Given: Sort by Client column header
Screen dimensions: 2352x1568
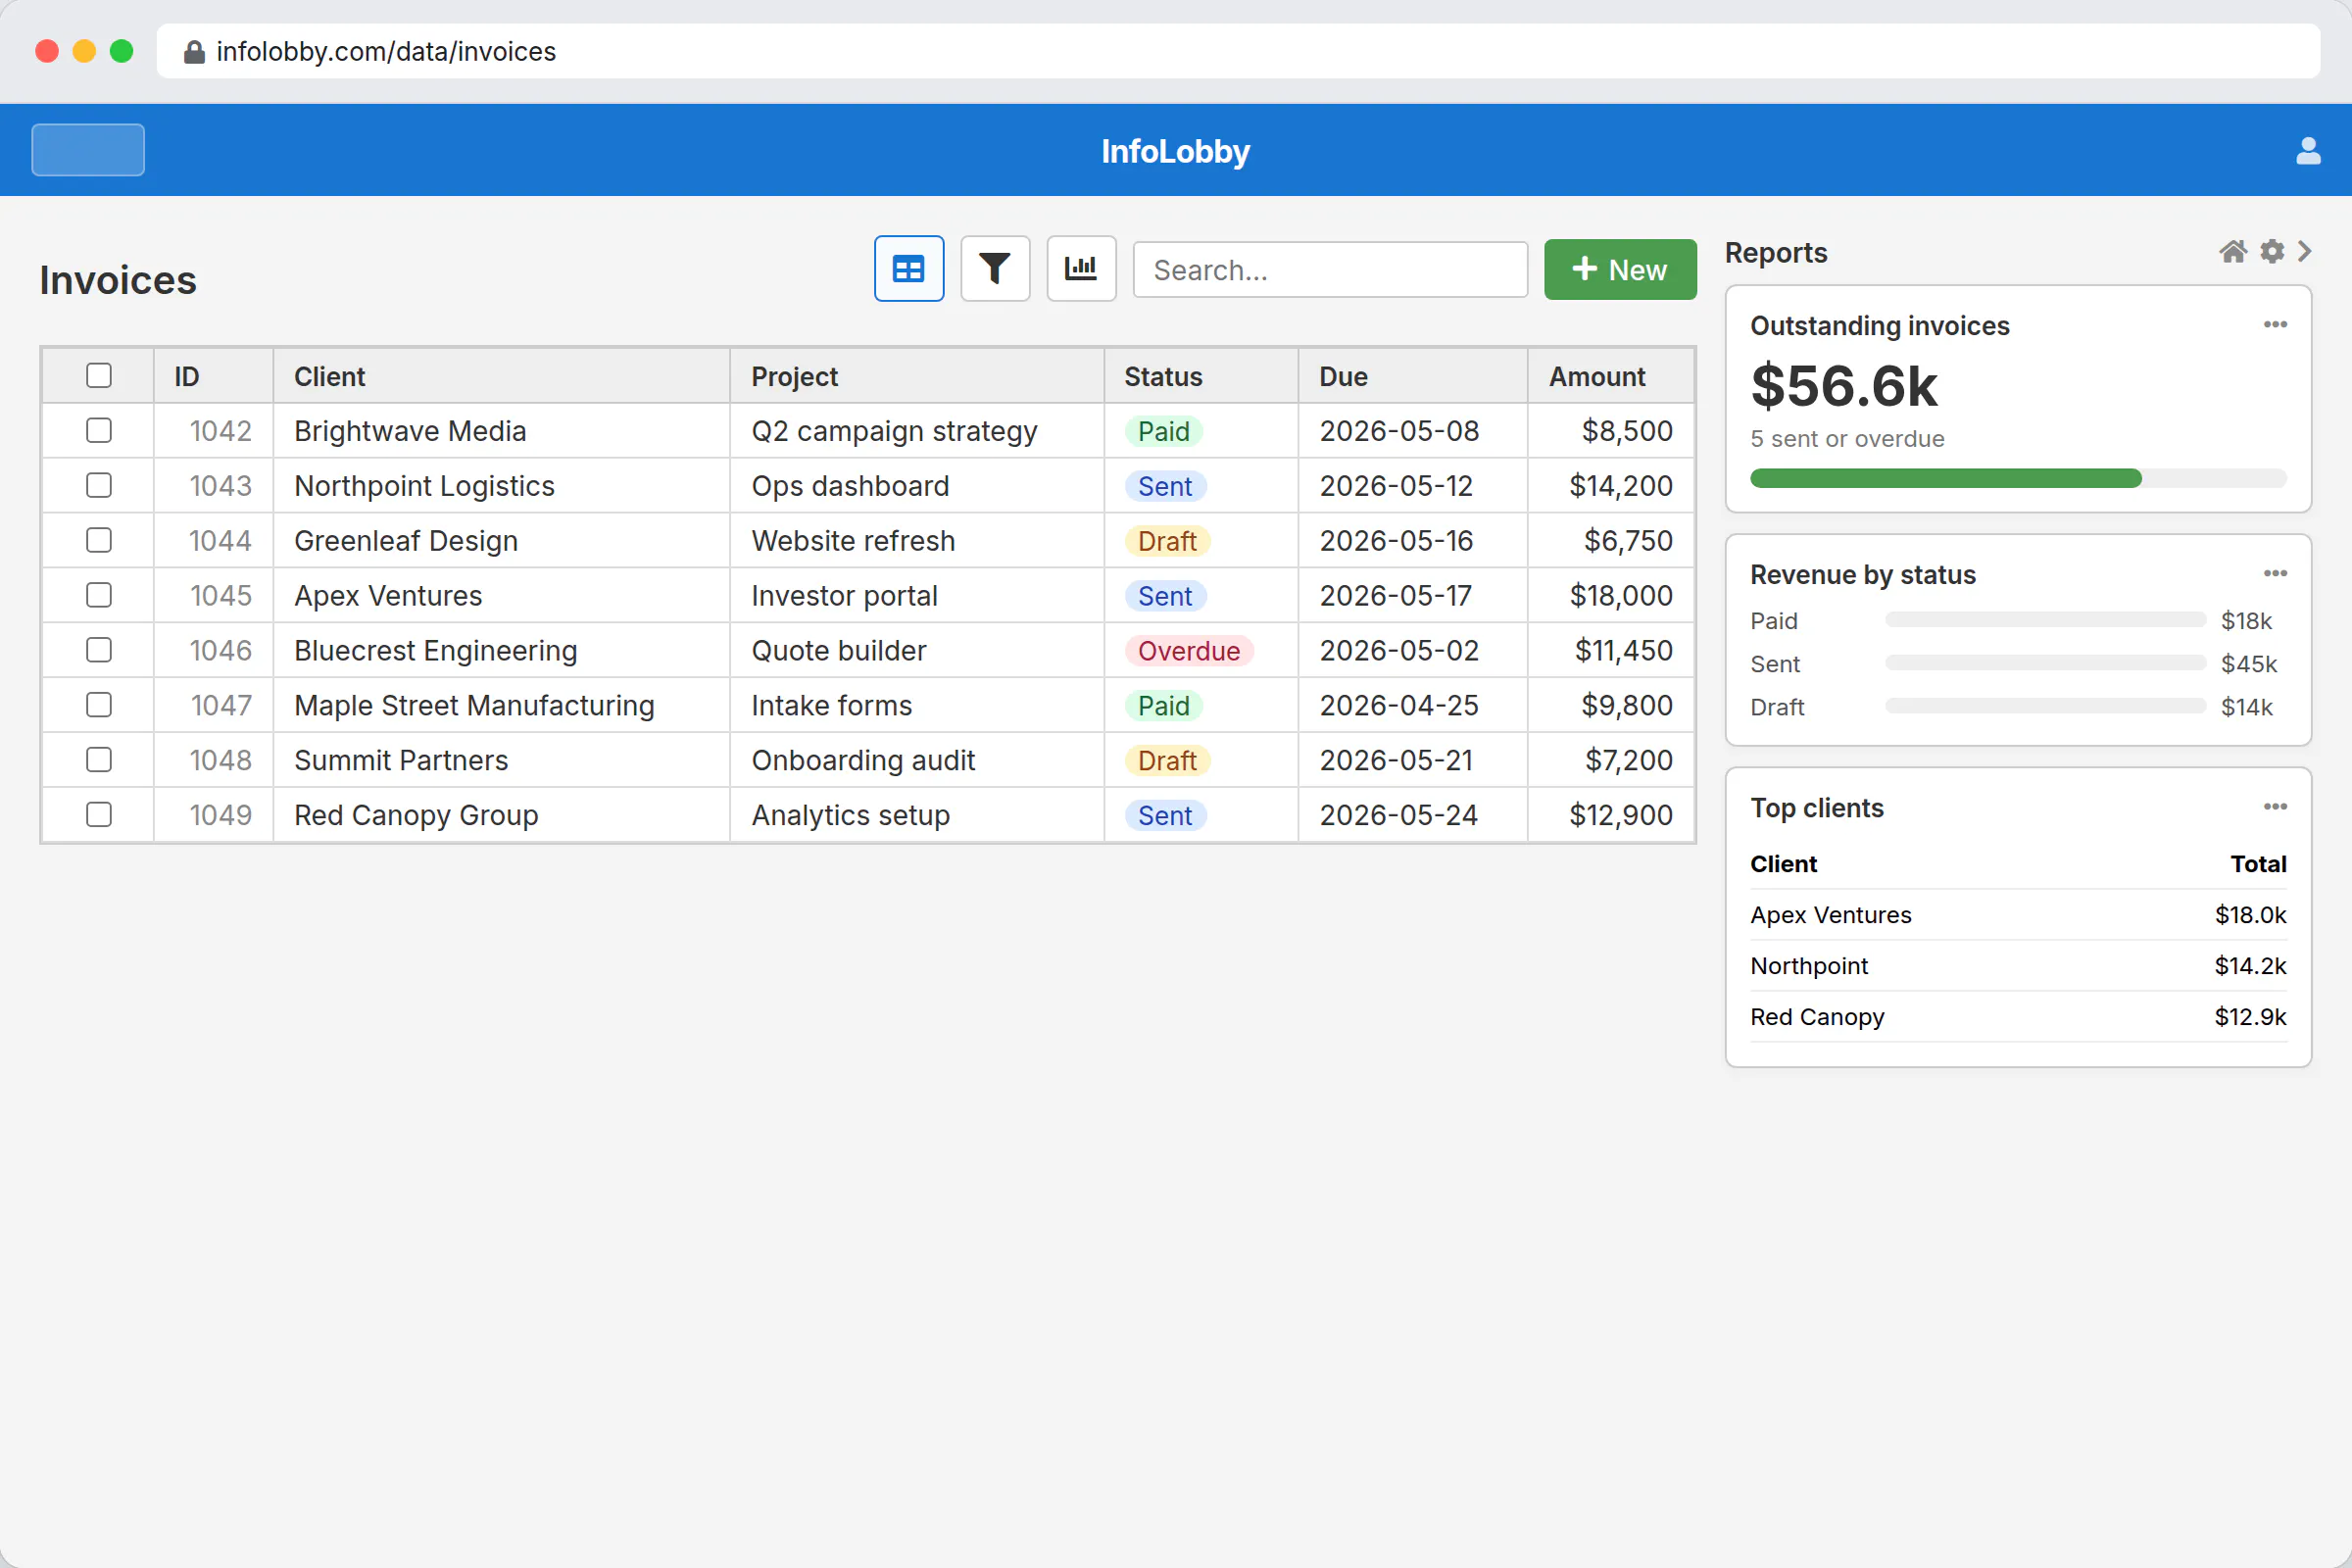Looking at the screenshot, I should click(501, 376).
